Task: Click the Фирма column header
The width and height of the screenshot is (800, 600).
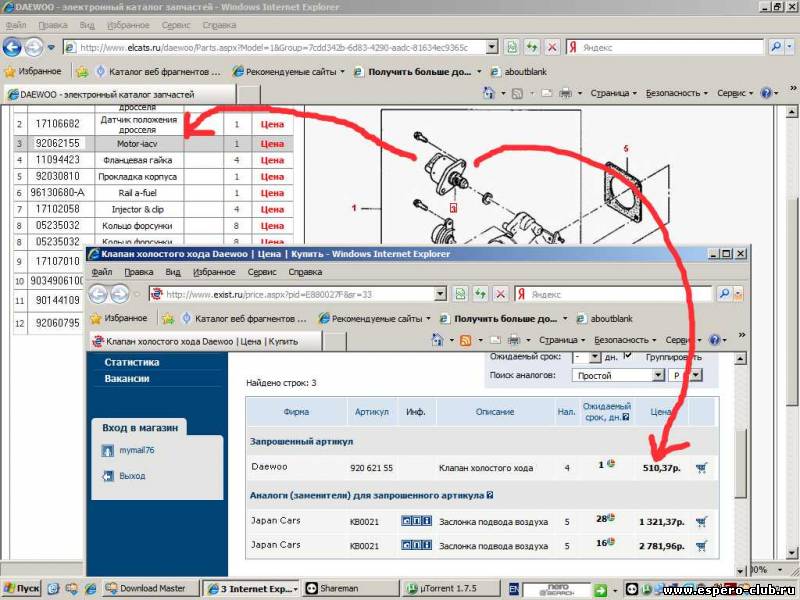Action: (x=296, y=412)
